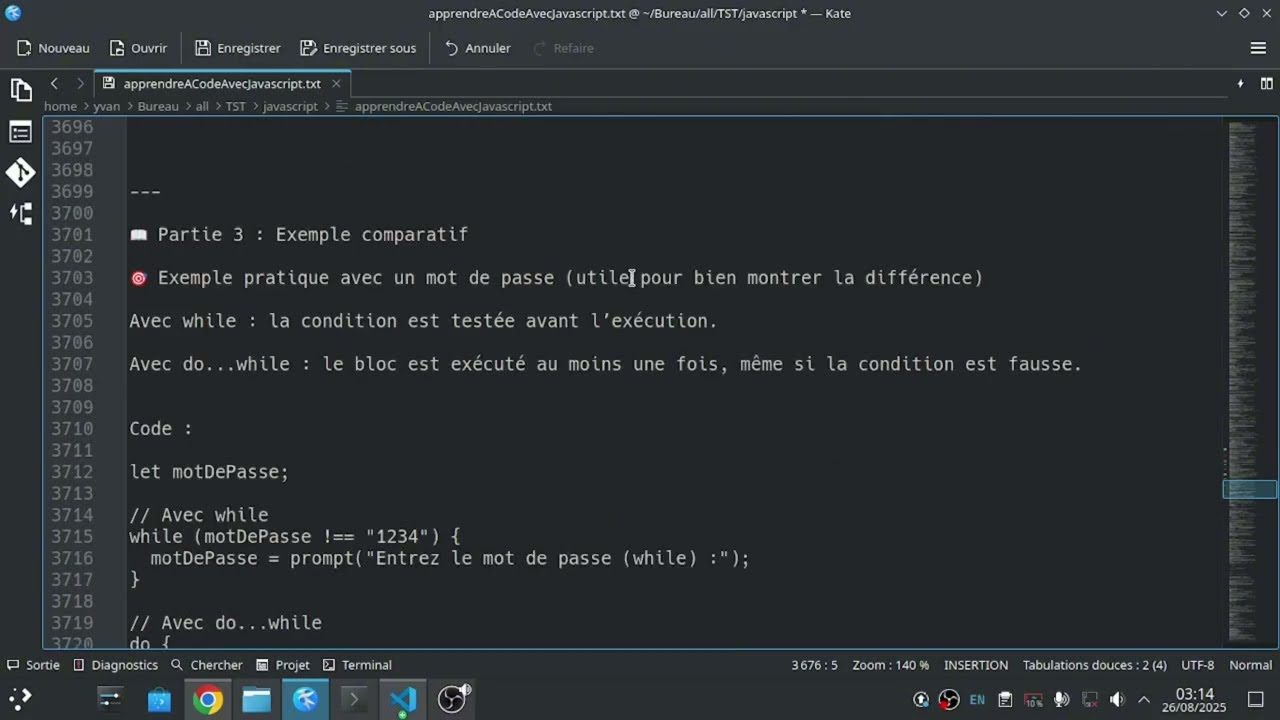Open the file manager from taskbar
Viewport: 1280px width, 720px height.
coord(257,699)
